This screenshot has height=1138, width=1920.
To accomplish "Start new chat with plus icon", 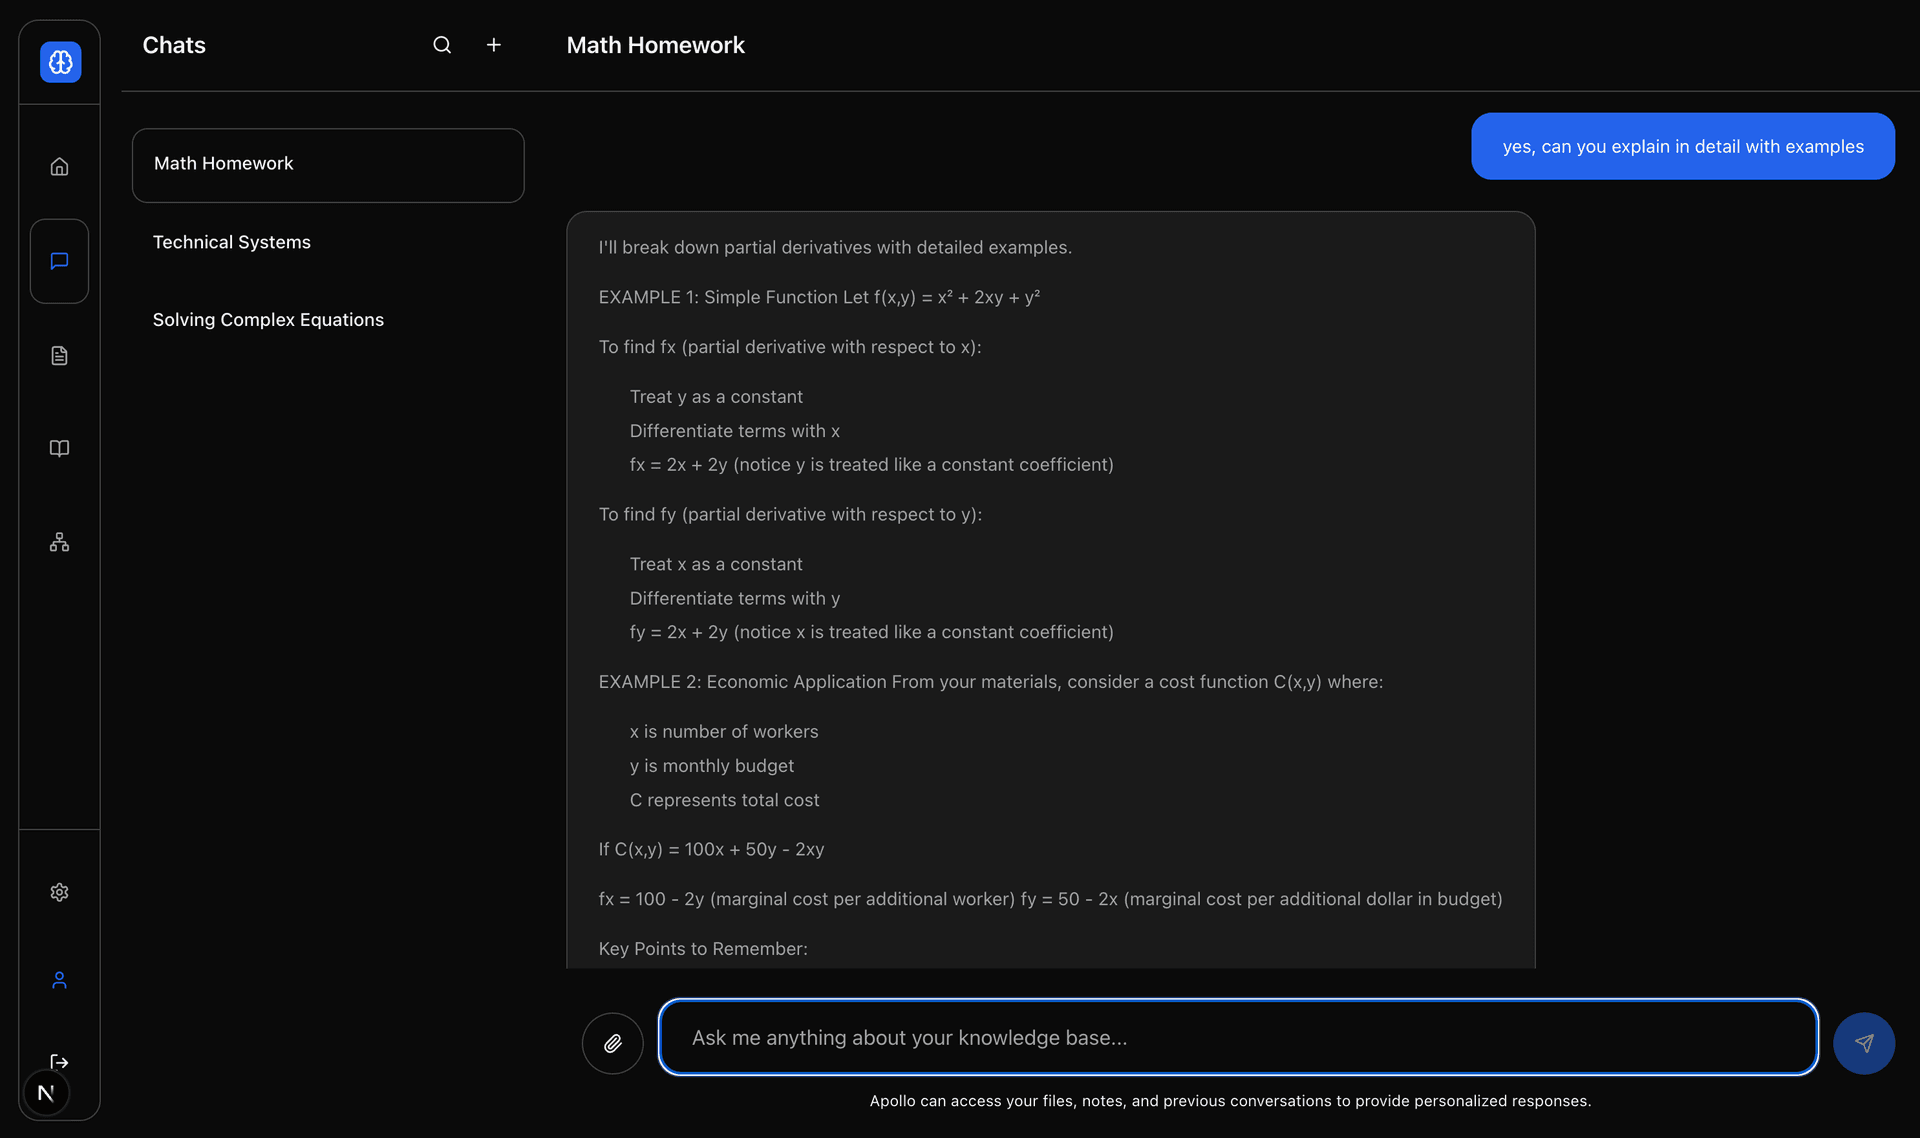I will [494, 45].
